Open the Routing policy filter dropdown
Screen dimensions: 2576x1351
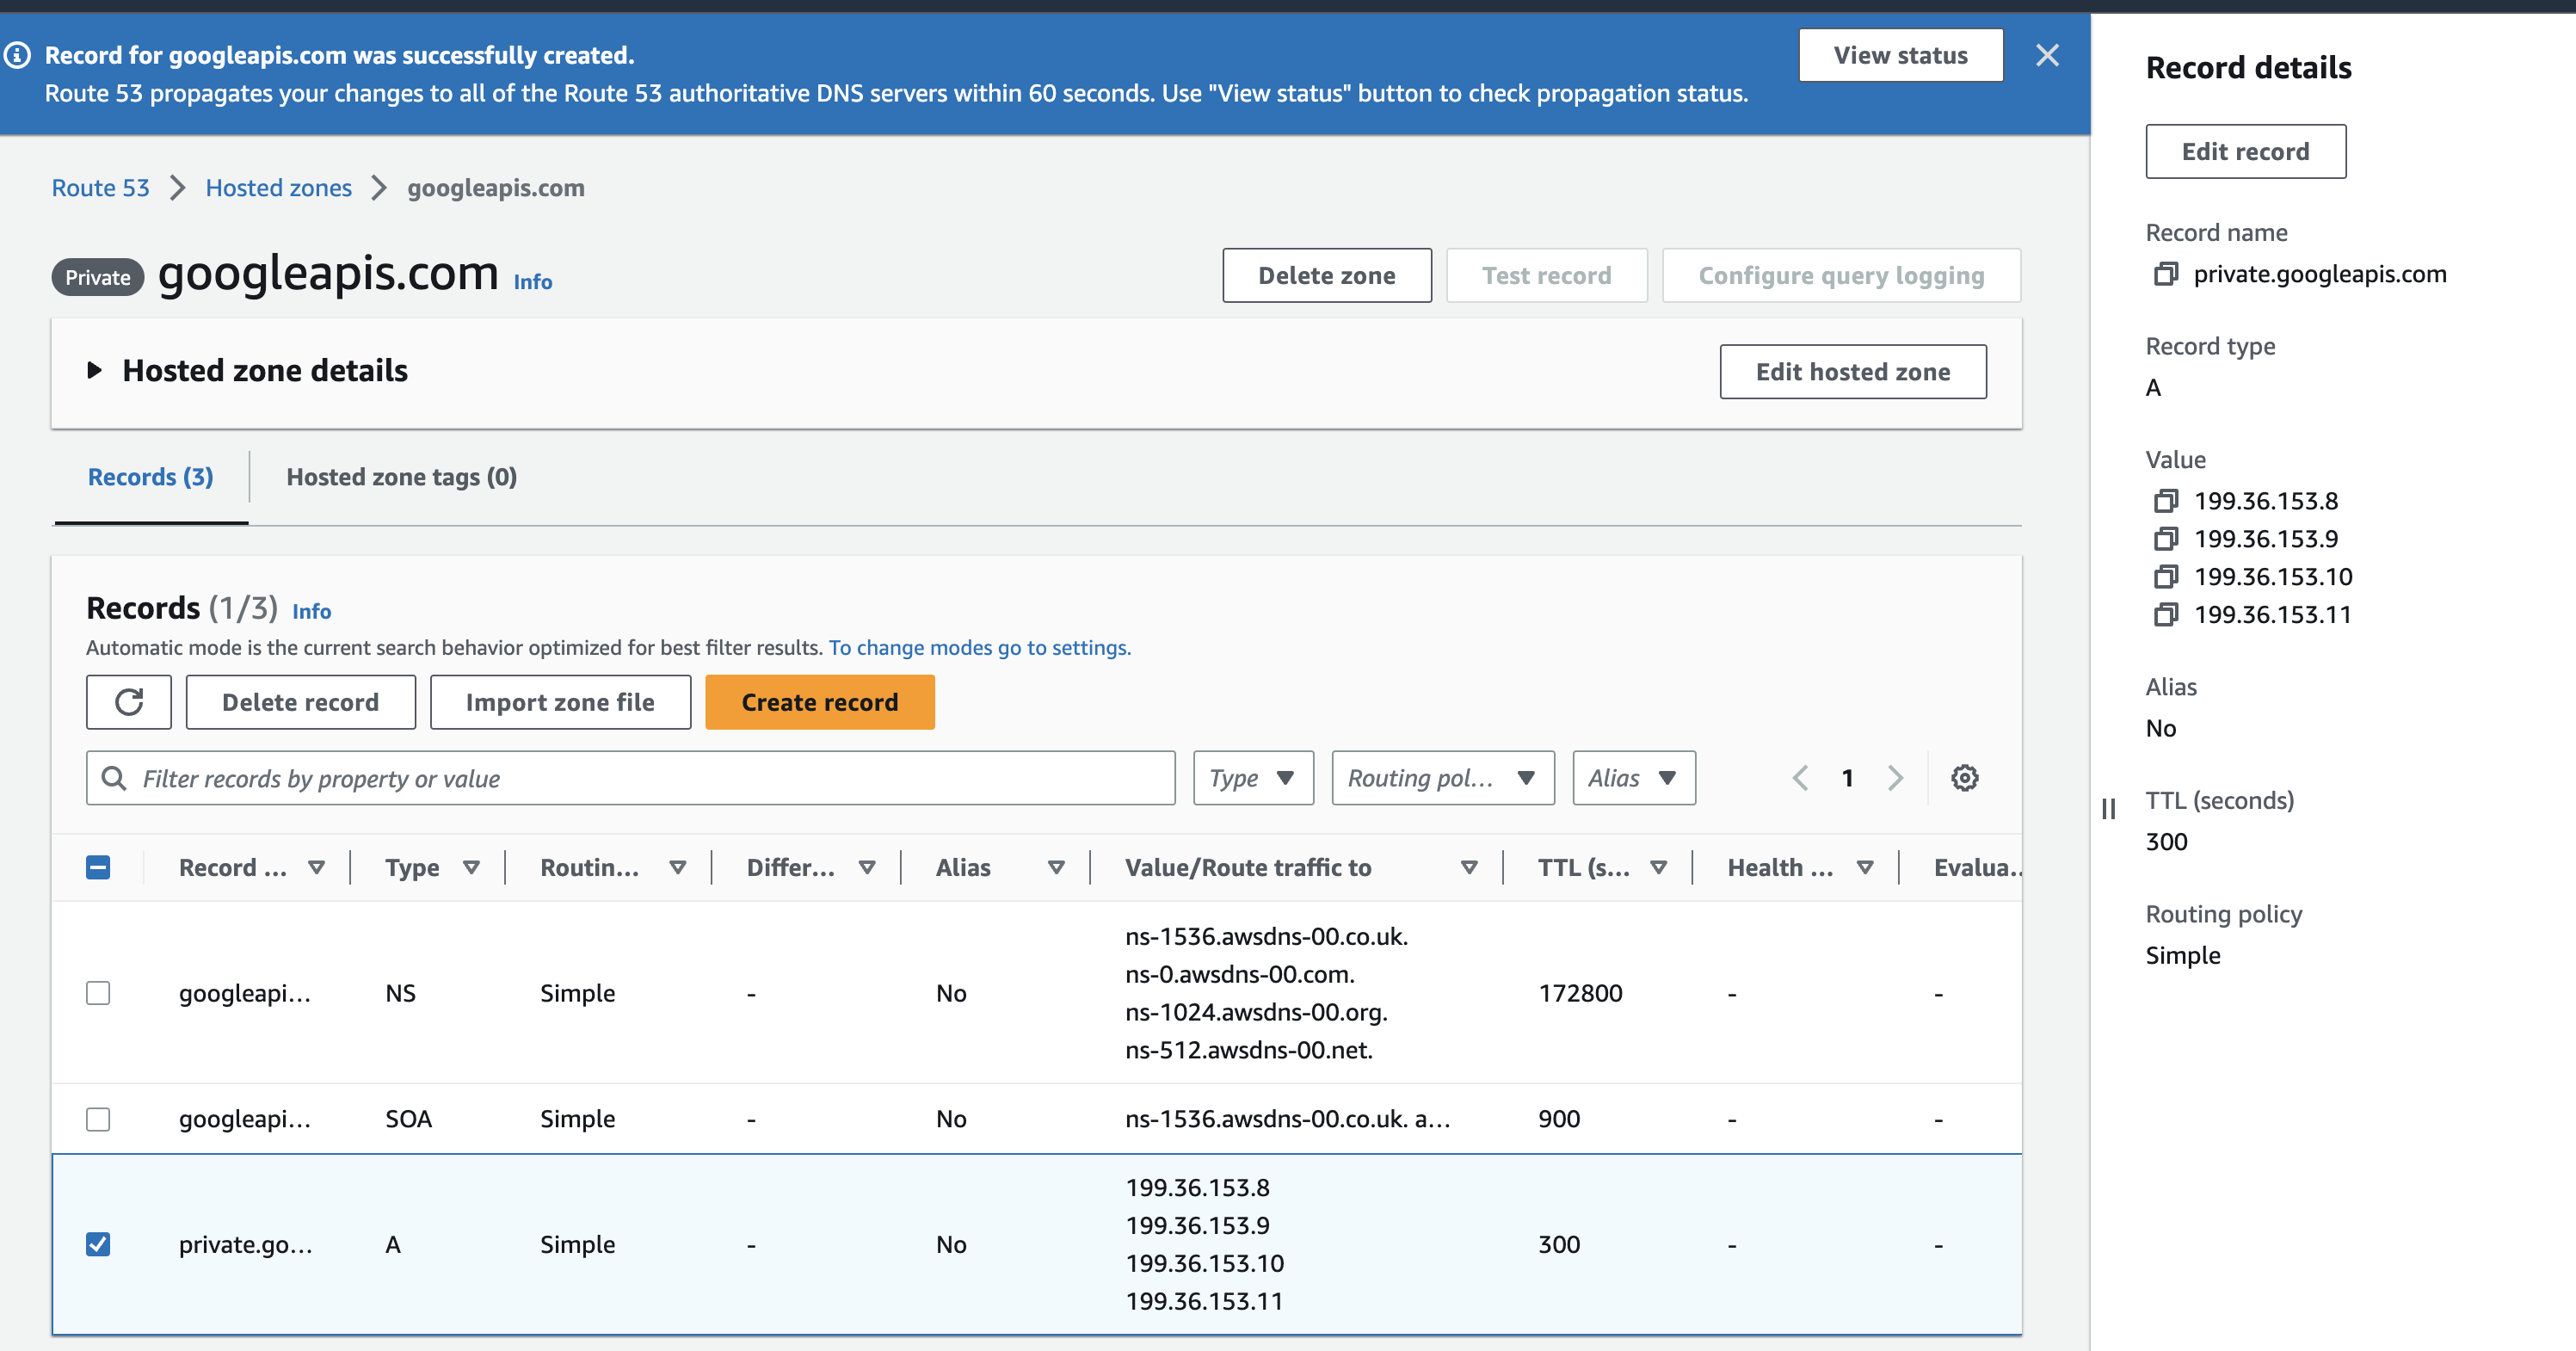[x=1441, y=777]
